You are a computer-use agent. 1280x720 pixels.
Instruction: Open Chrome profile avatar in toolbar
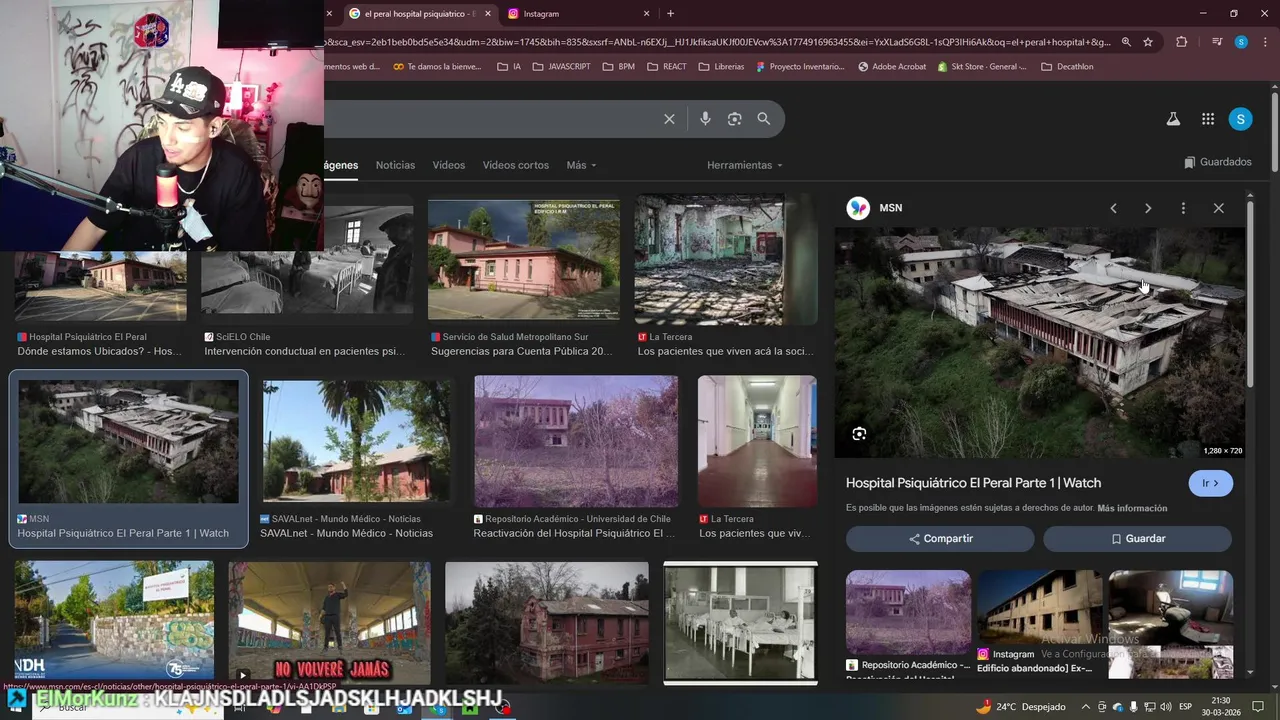(x=1241, y=42)
